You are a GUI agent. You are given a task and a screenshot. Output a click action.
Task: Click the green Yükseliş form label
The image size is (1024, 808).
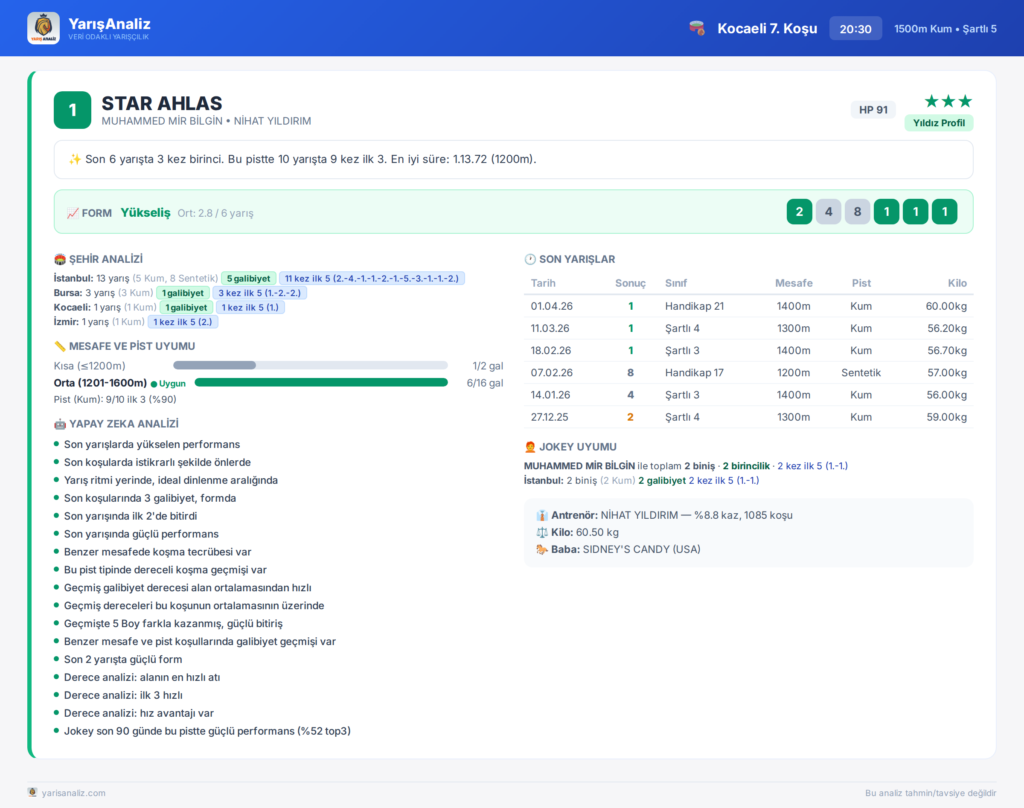145,212
